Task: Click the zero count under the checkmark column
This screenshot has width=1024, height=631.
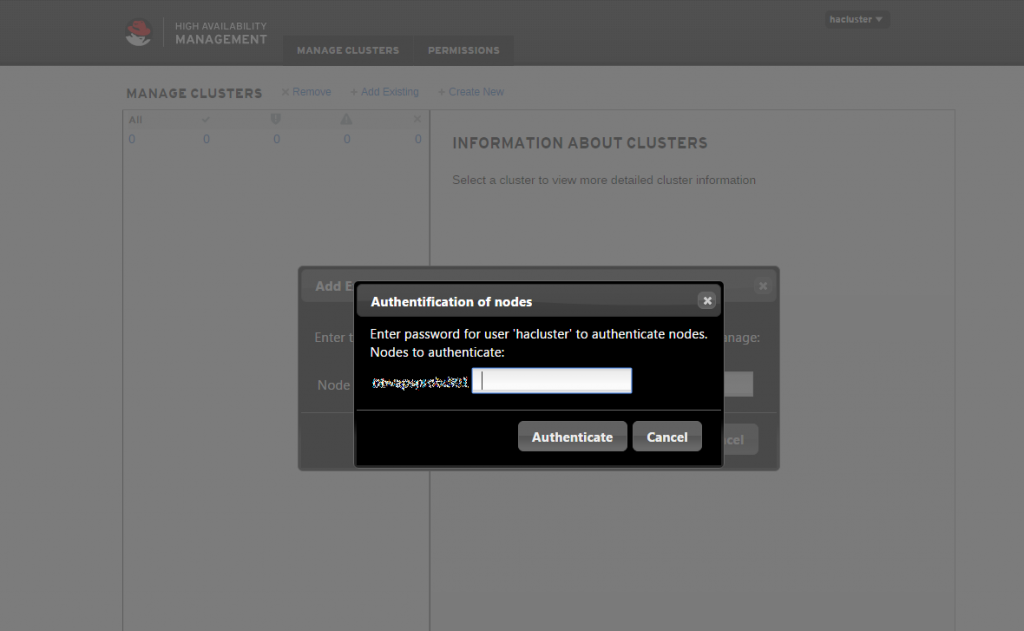Action: click(206, 139)
